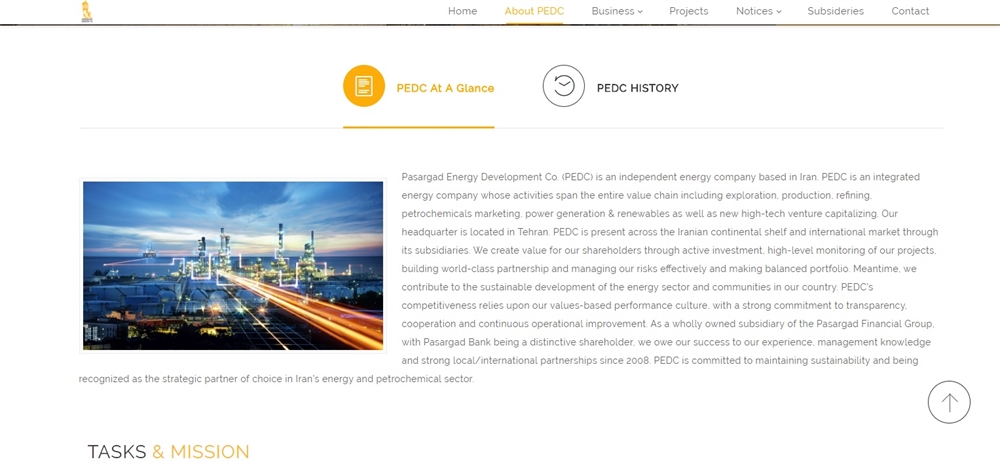Open the Projects page
The image size is (1000, 468).
[688, 11]
